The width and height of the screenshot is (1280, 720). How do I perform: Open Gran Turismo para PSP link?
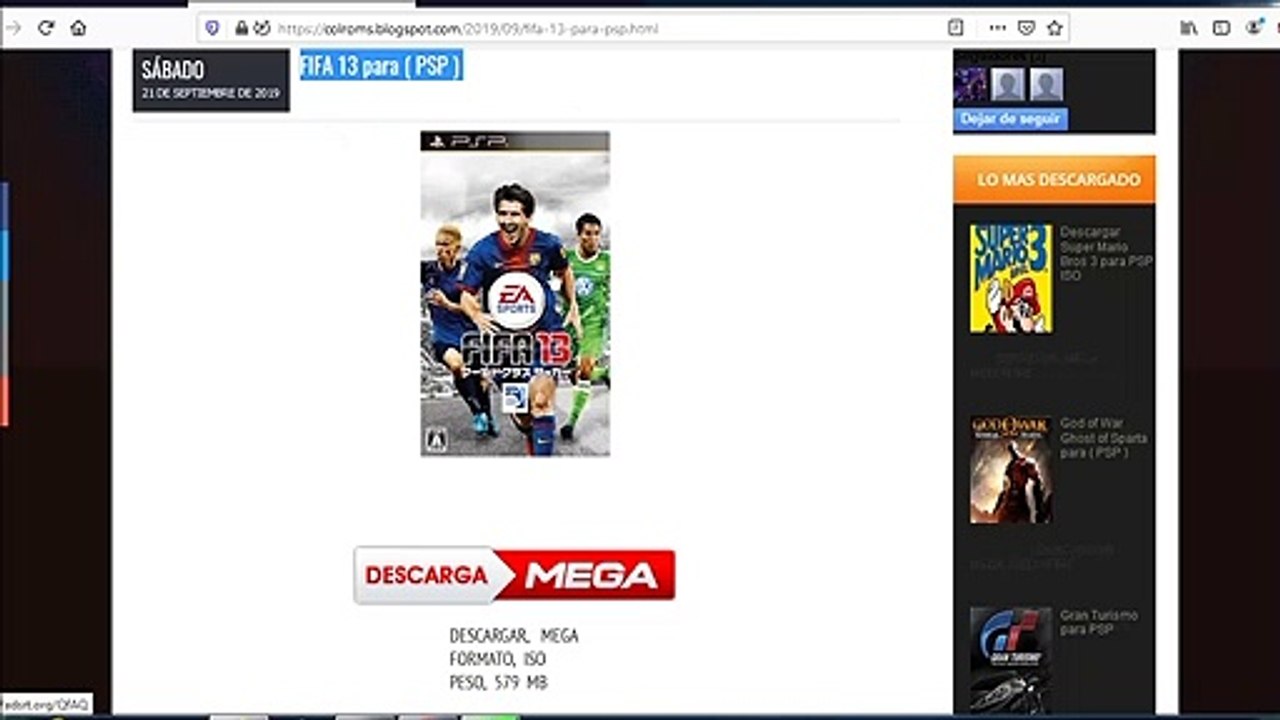(1099, 622)
